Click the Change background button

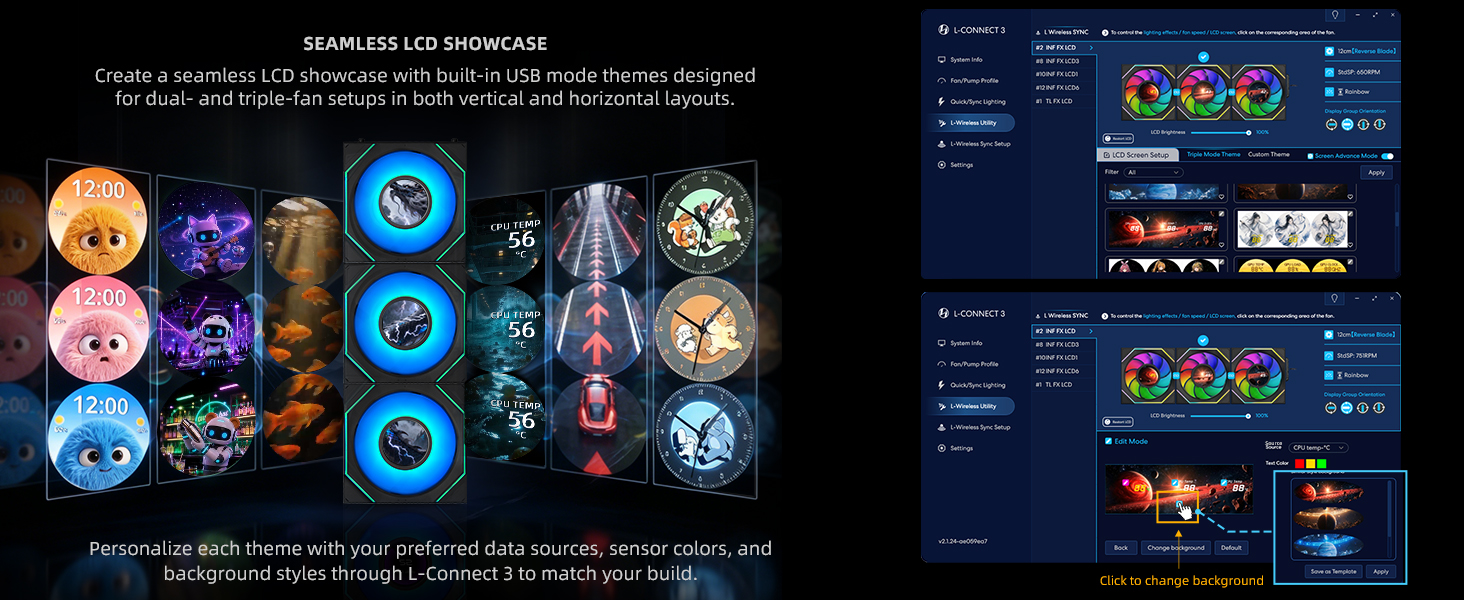[x=1175, y=548]
